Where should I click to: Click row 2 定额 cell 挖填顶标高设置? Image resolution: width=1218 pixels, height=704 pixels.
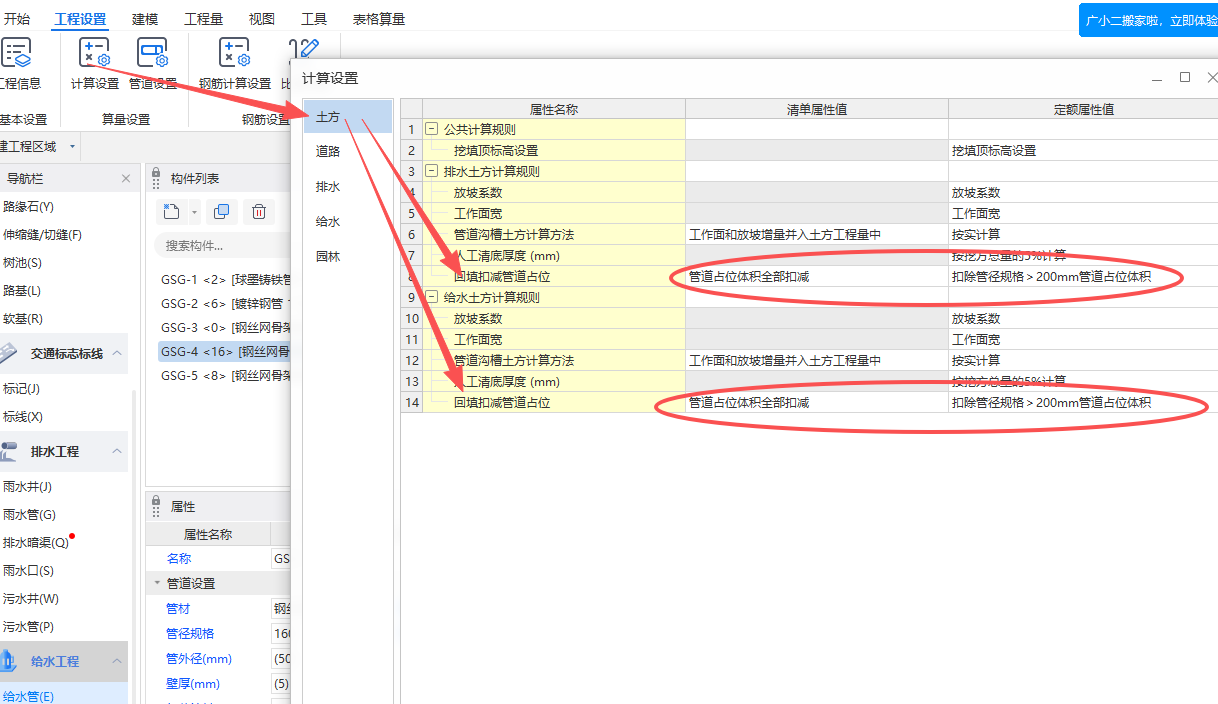(1083, 150)
